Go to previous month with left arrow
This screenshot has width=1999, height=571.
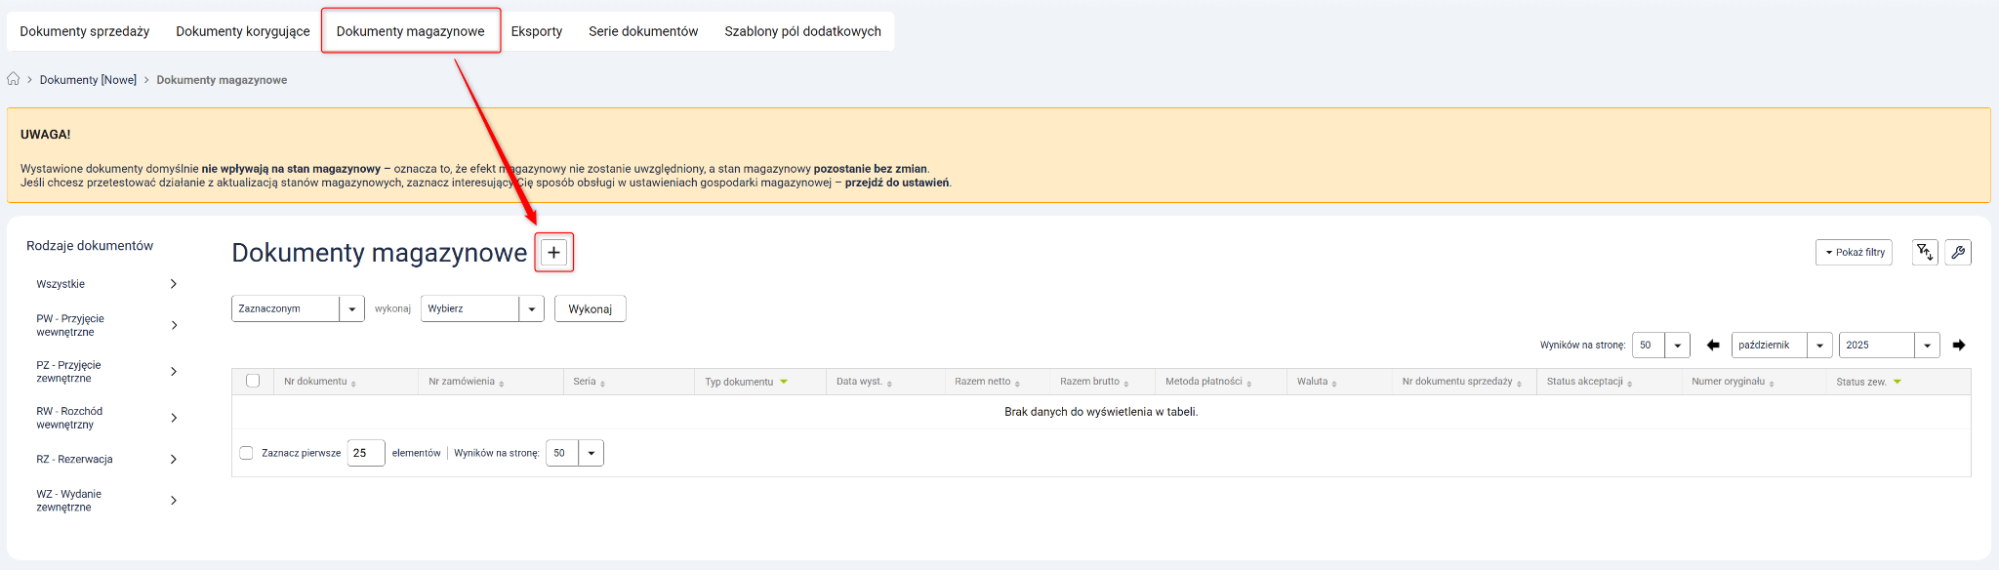[x=1713, y=345]
